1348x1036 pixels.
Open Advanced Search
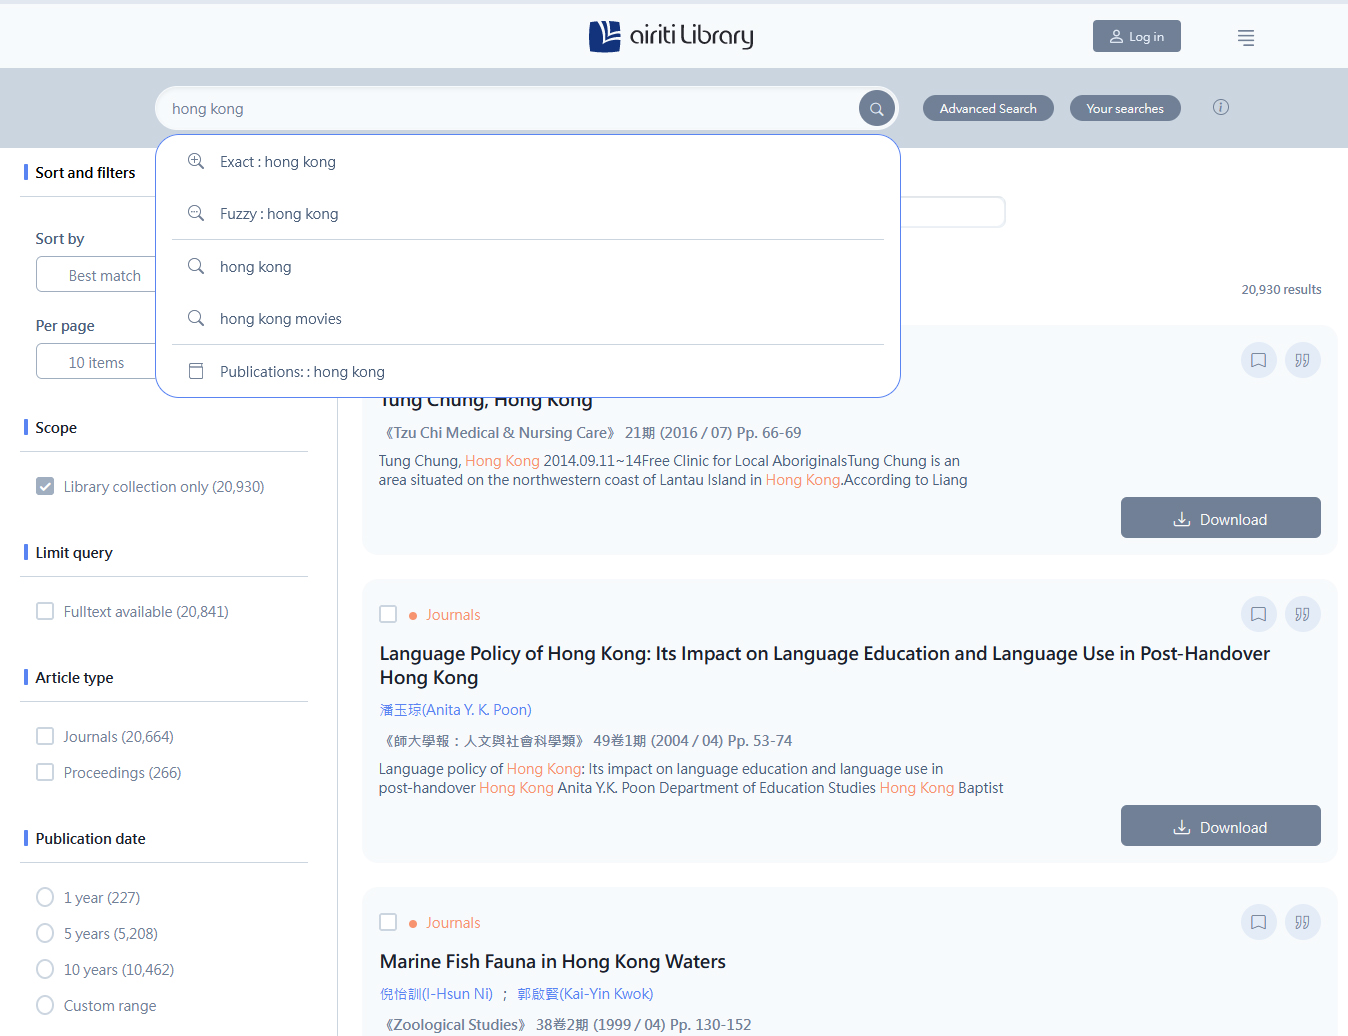tap(988, 108)
